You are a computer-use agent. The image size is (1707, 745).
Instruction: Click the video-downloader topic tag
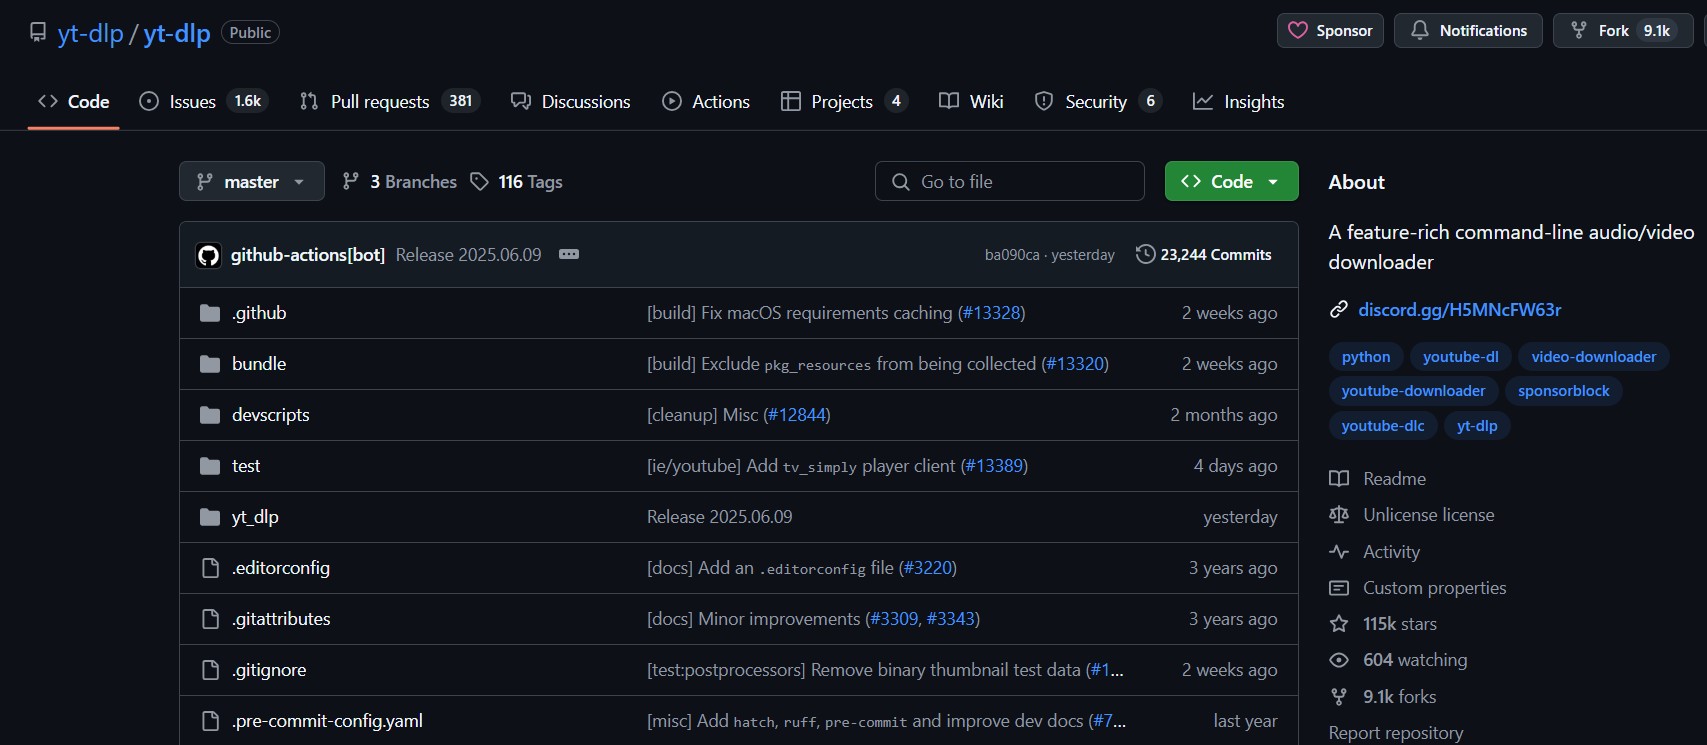point(1593,357)
